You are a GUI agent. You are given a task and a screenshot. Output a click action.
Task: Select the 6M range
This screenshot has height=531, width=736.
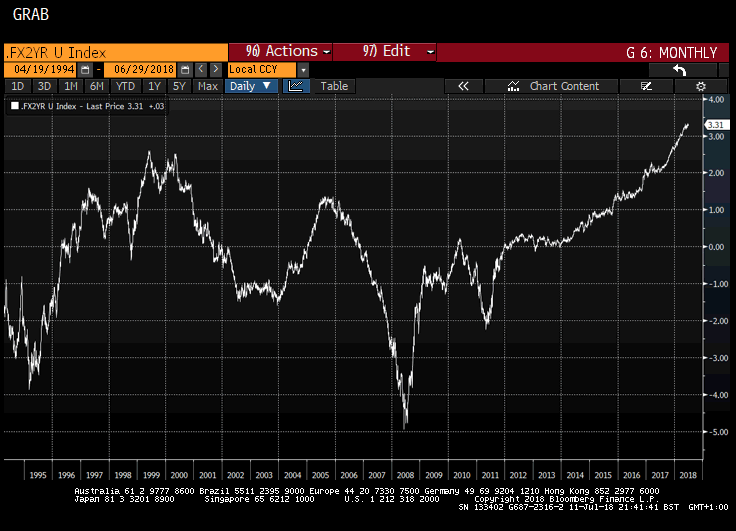97,86
